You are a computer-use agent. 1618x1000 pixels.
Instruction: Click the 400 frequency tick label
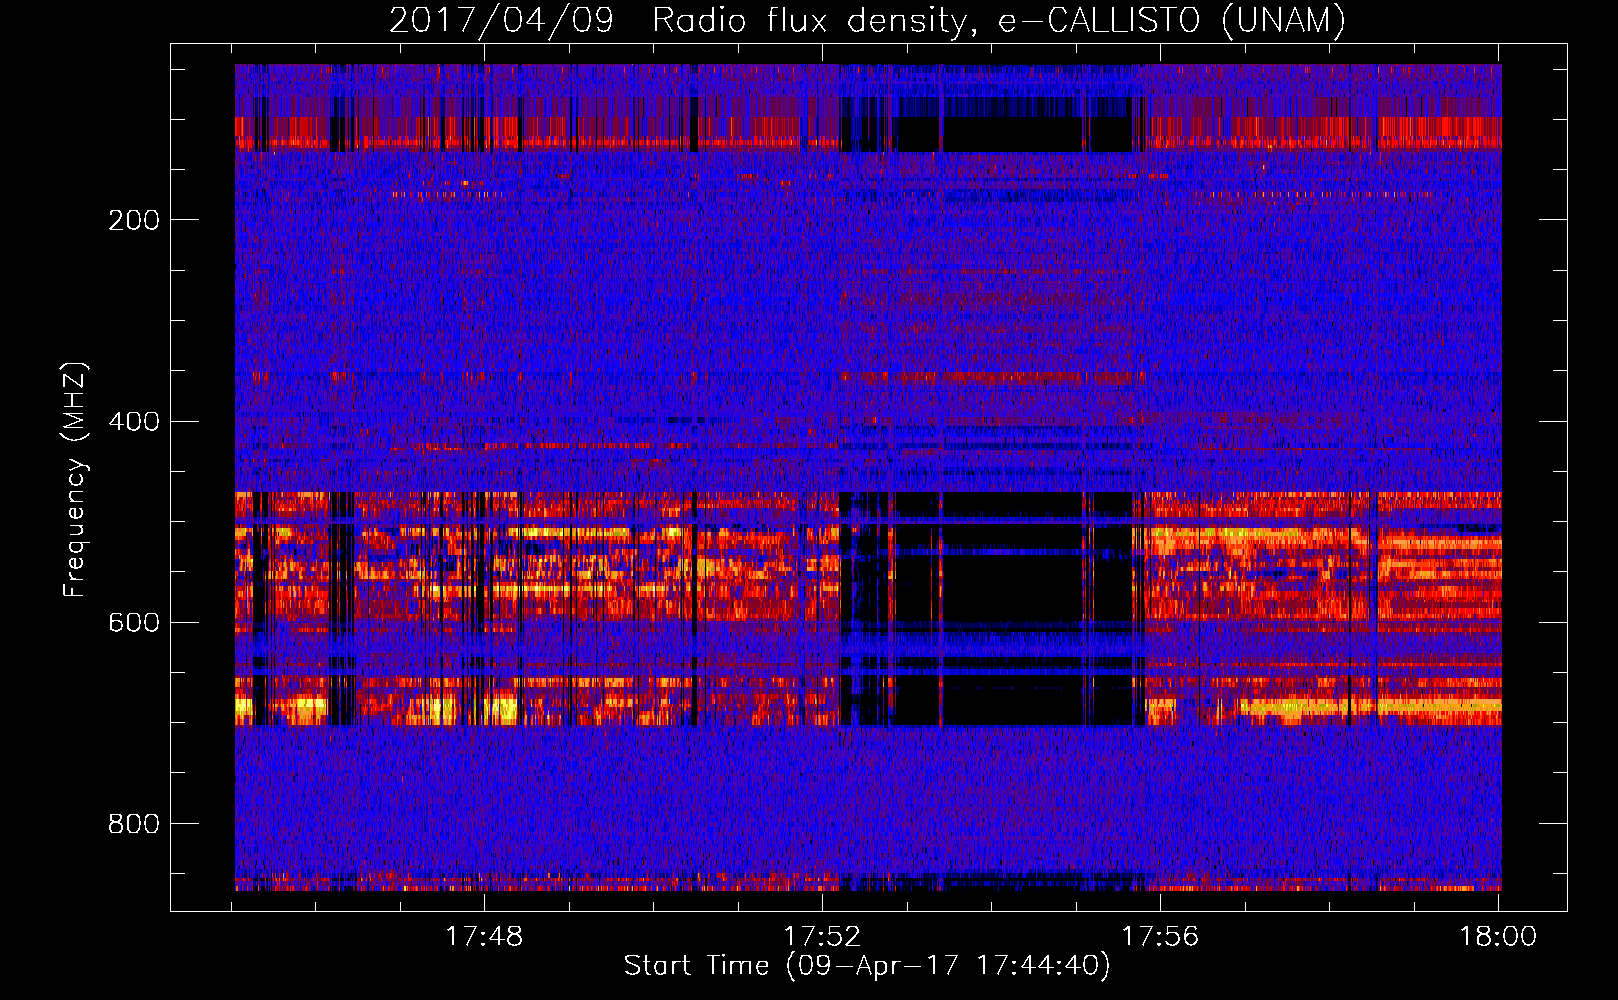134,421
